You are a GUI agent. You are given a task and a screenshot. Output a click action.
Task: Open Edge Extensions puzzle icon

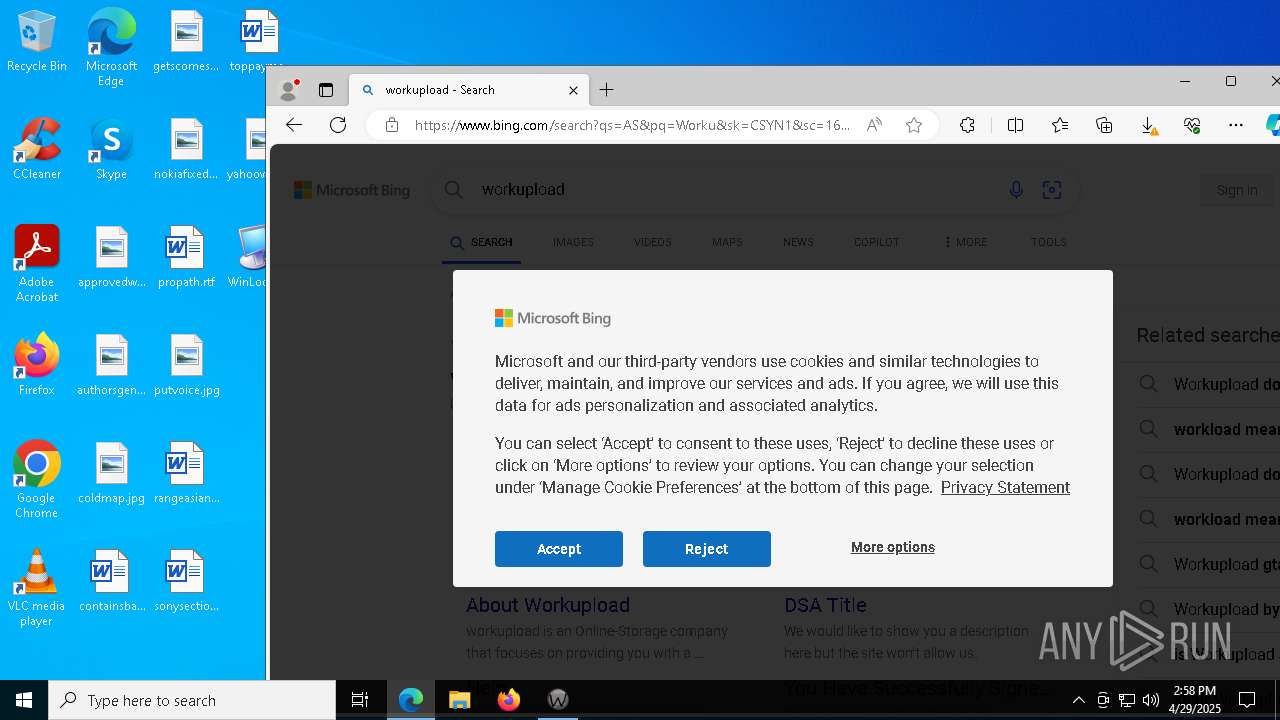coord(967,125)
